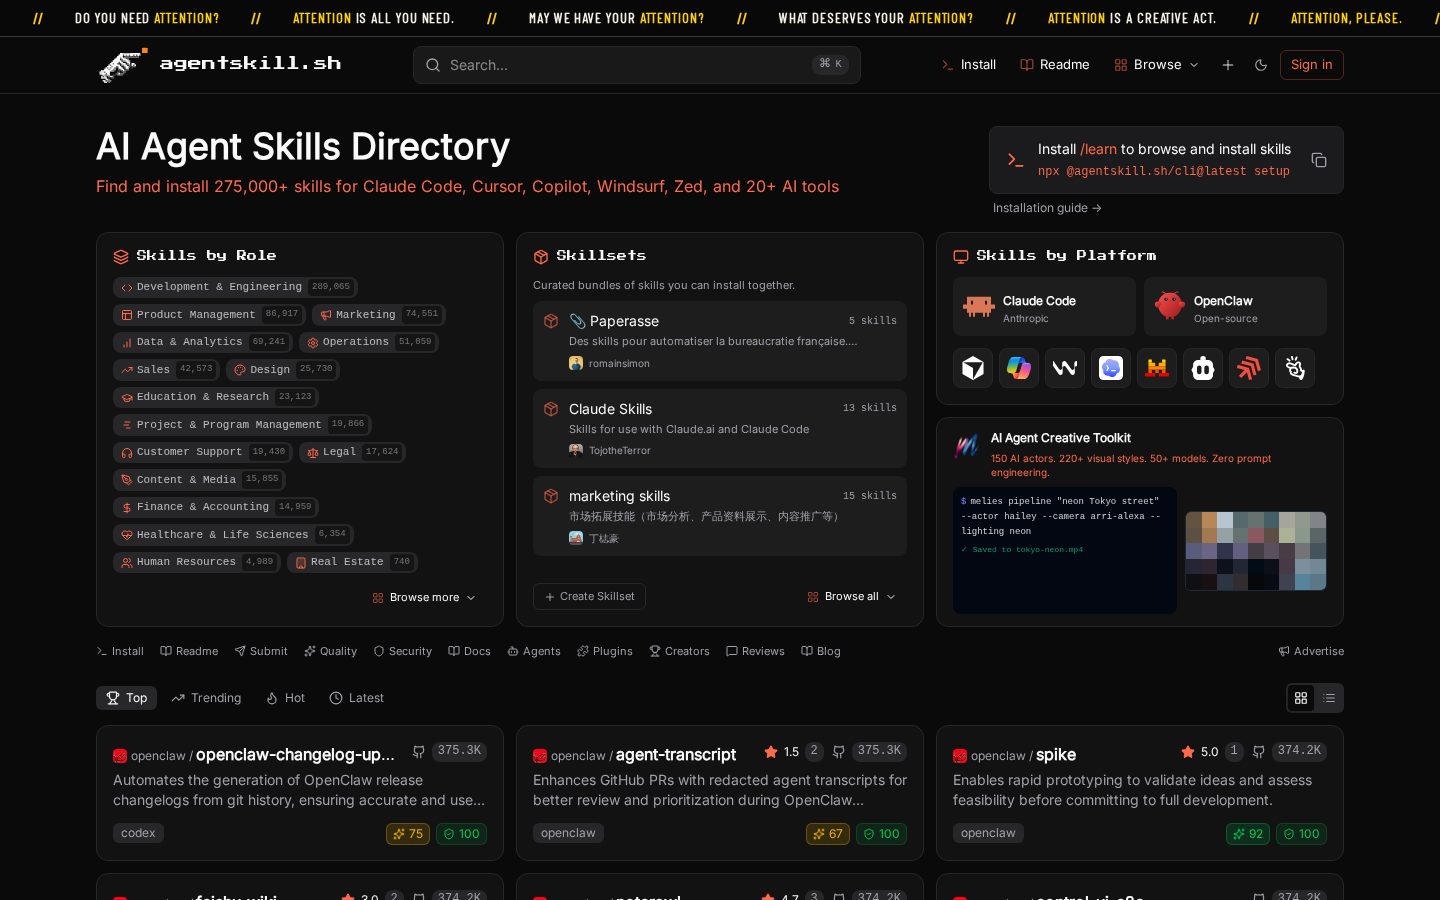Expand Browse all under Skillsets
The image size is (1440, 900).
(851, 597)
